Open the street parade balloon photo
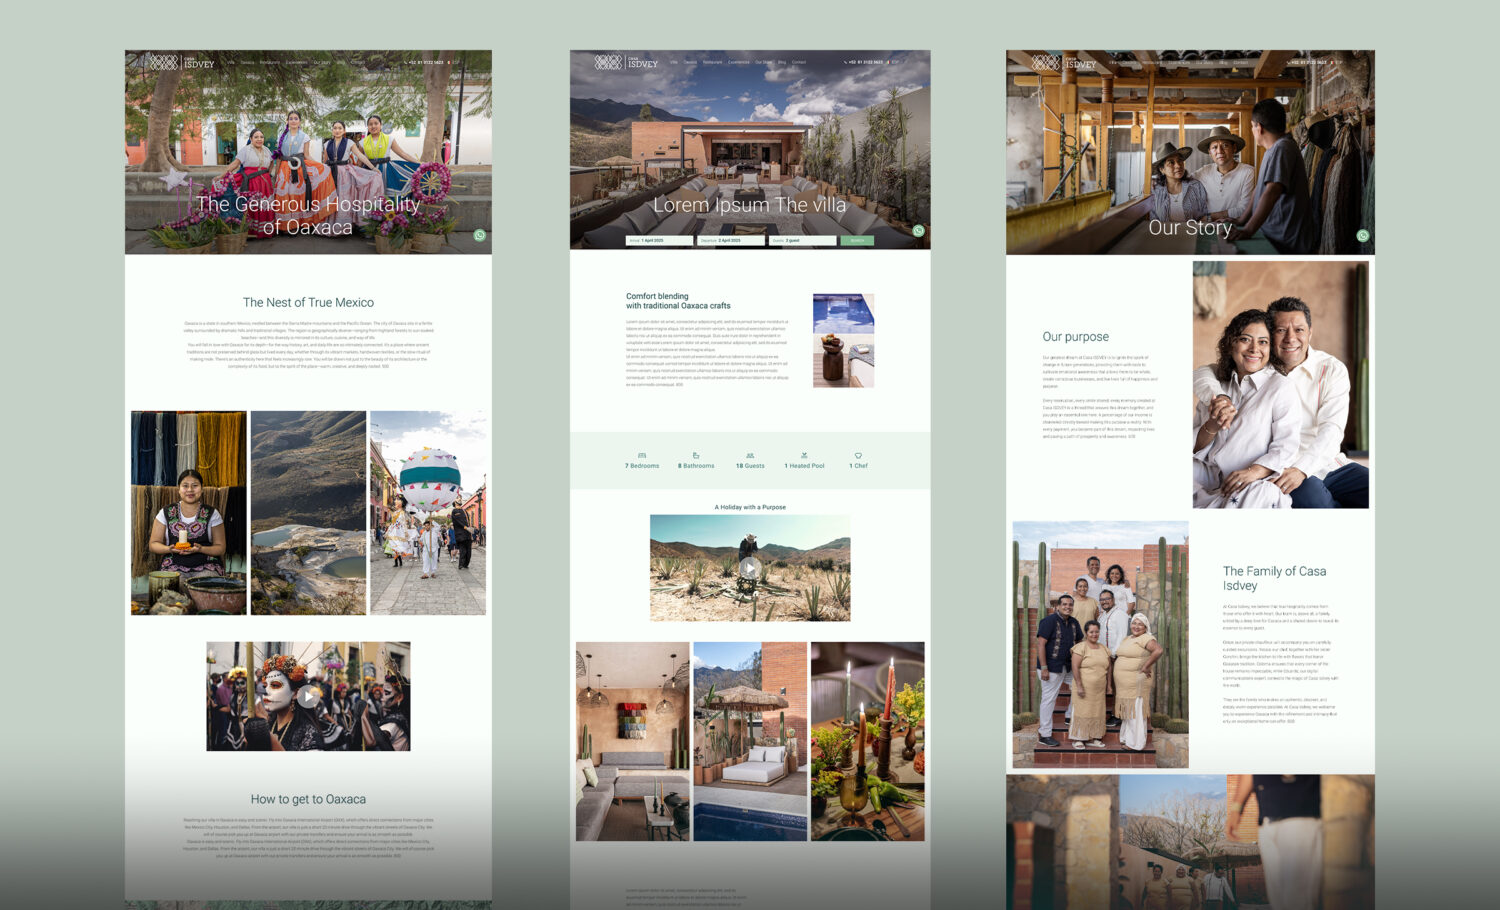Screen dimensions: 1500x910 [428, 512]
